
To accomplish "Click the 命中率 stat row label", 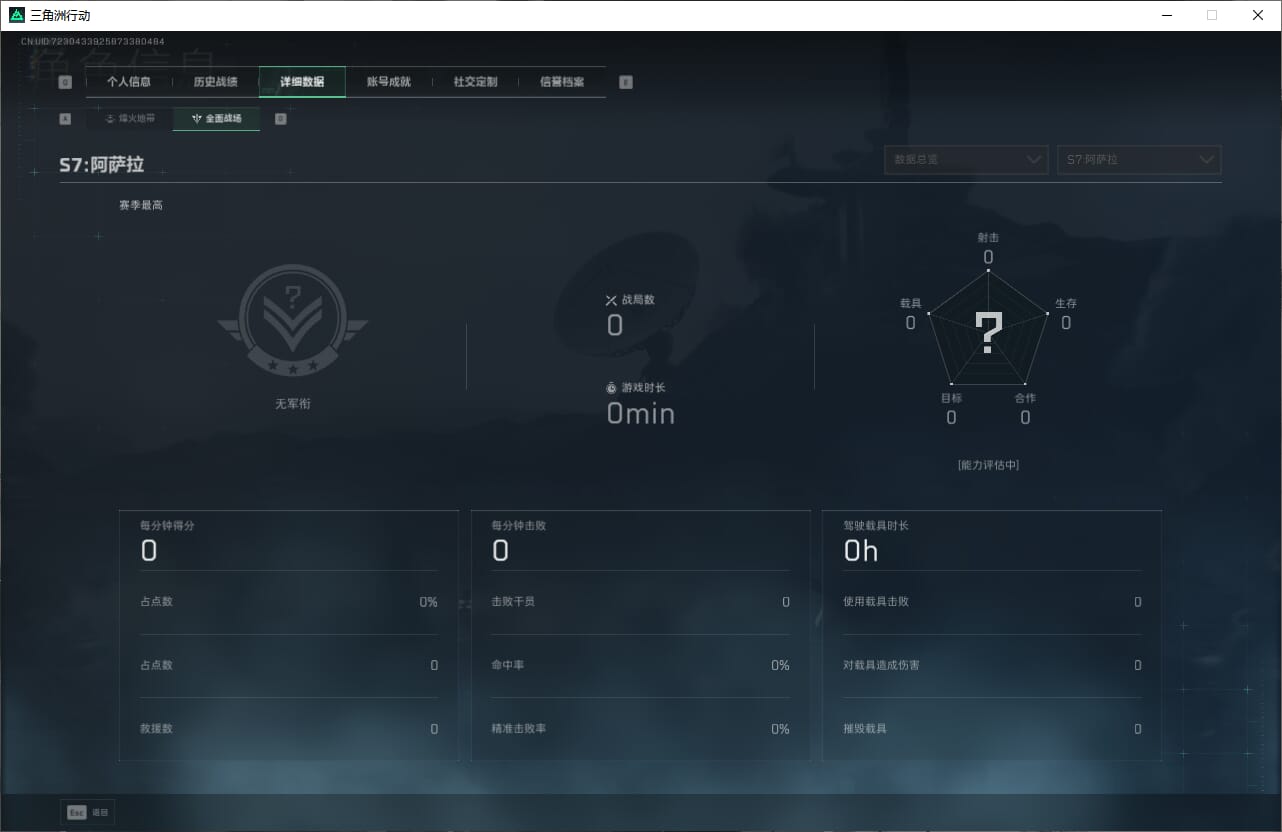I will [508, 665].
